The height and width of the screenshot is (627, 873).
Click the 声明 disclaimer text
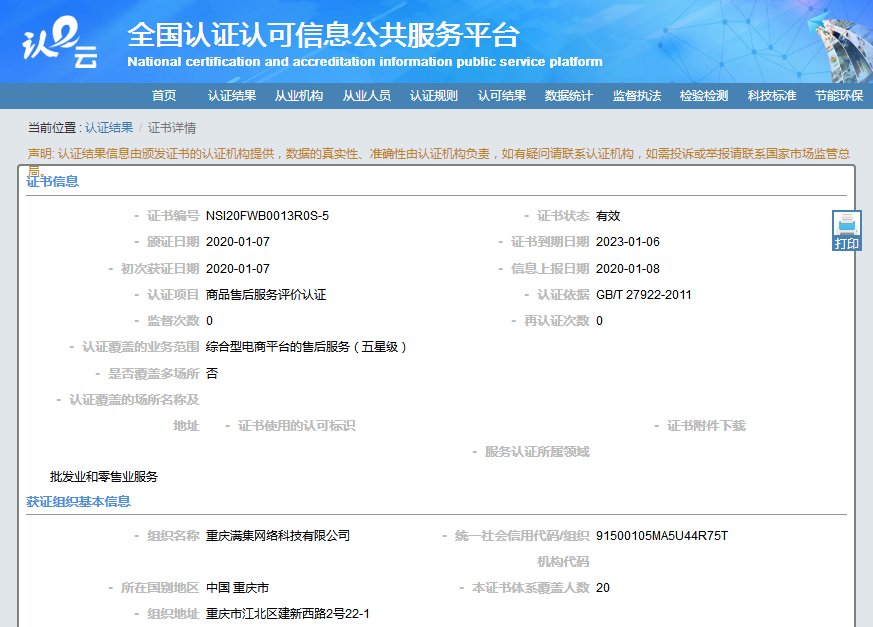[439, 160]
